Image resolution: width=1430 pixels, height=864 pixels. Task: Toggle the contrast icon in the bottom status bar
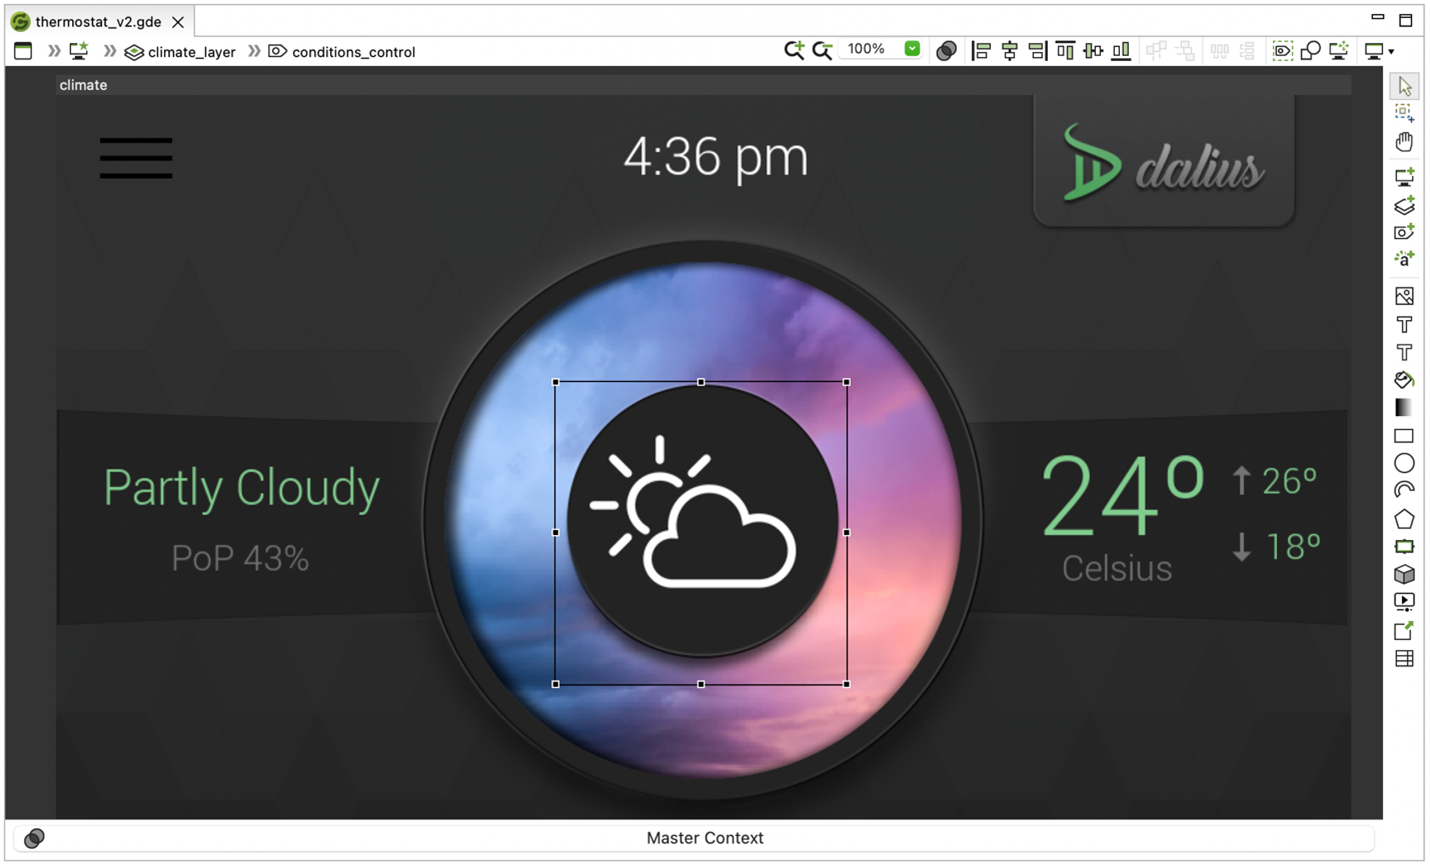click(x=34, y=838)
